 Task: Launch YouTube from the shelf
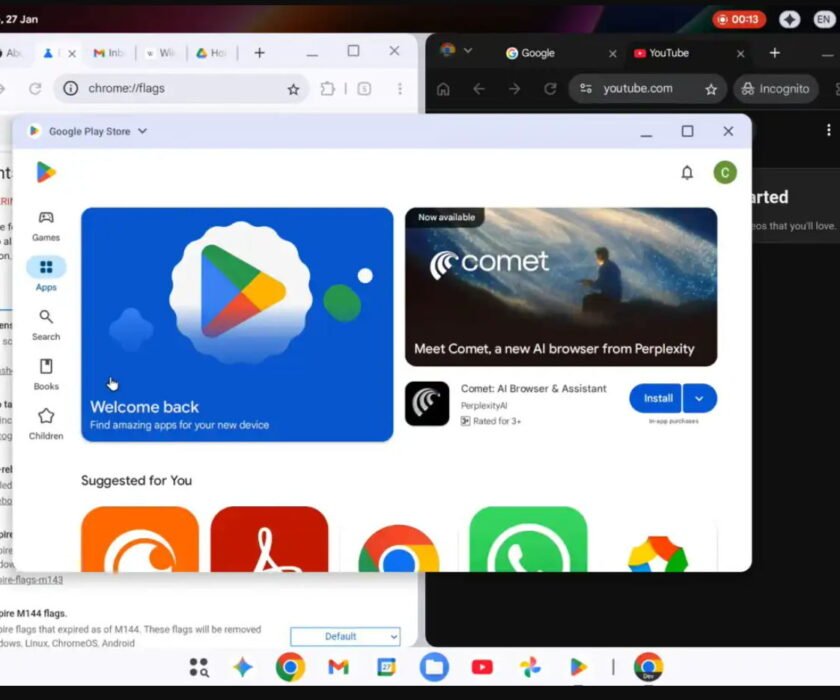click(x=482, y=666)
